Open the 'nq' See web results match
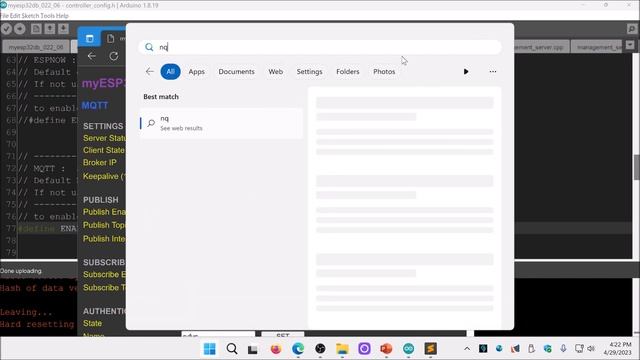This screenshot has height=360, width=640. point(221,123)
